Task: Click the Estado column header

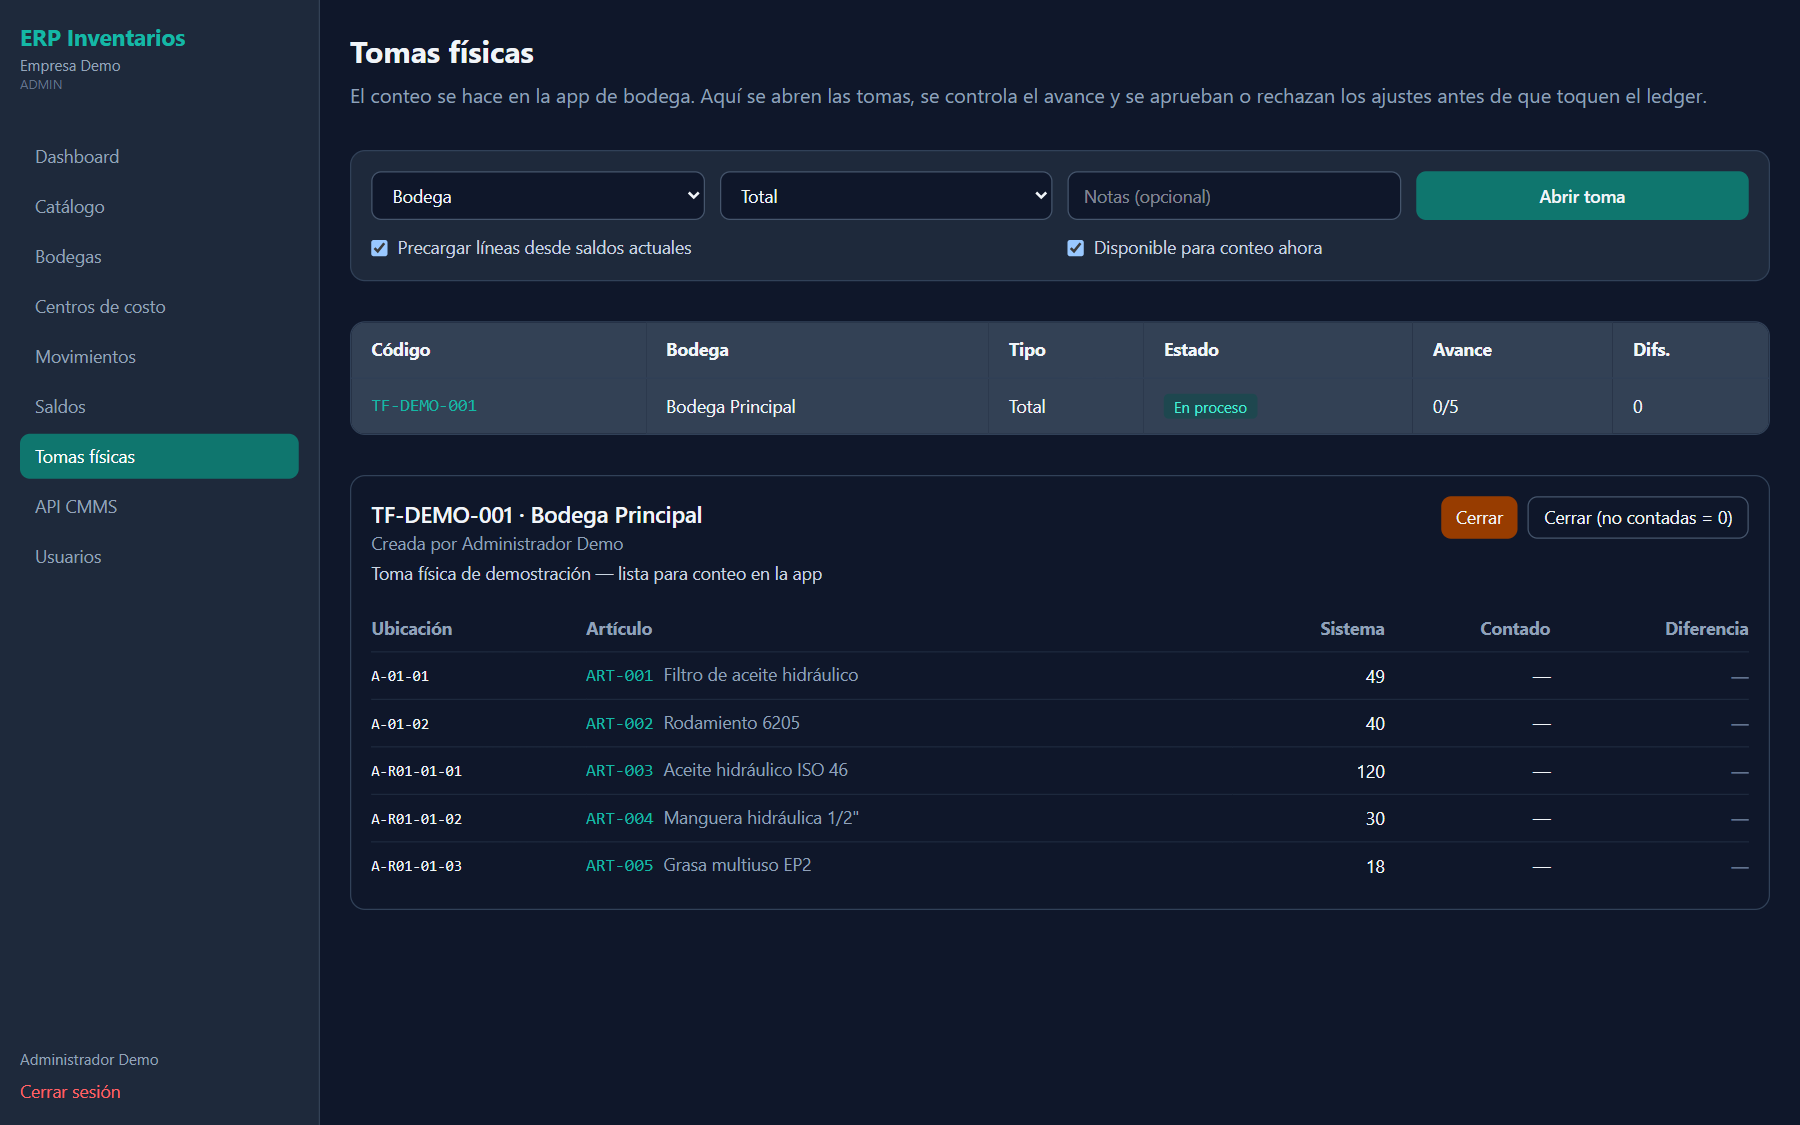Action: (x=1191, y=350)
